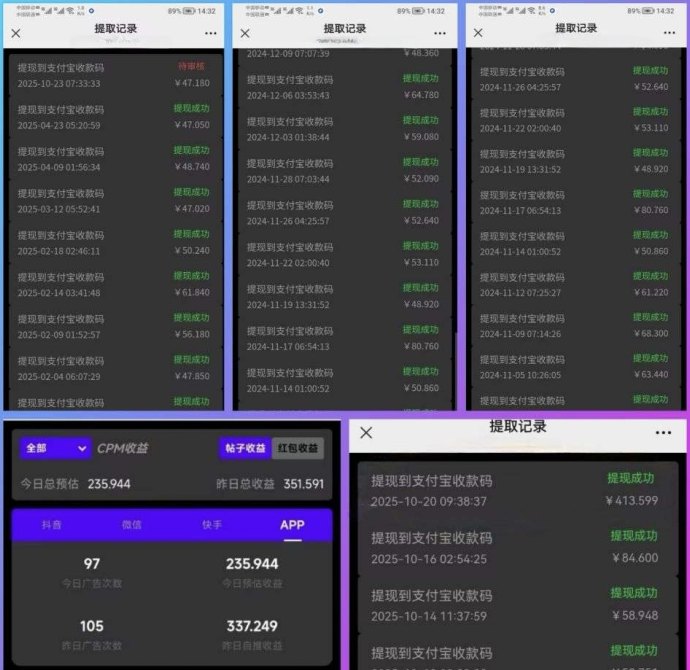Select the 快手 tab
Image resolution: width=690 pixels, height=670 pixels.
tap(212, 524)
